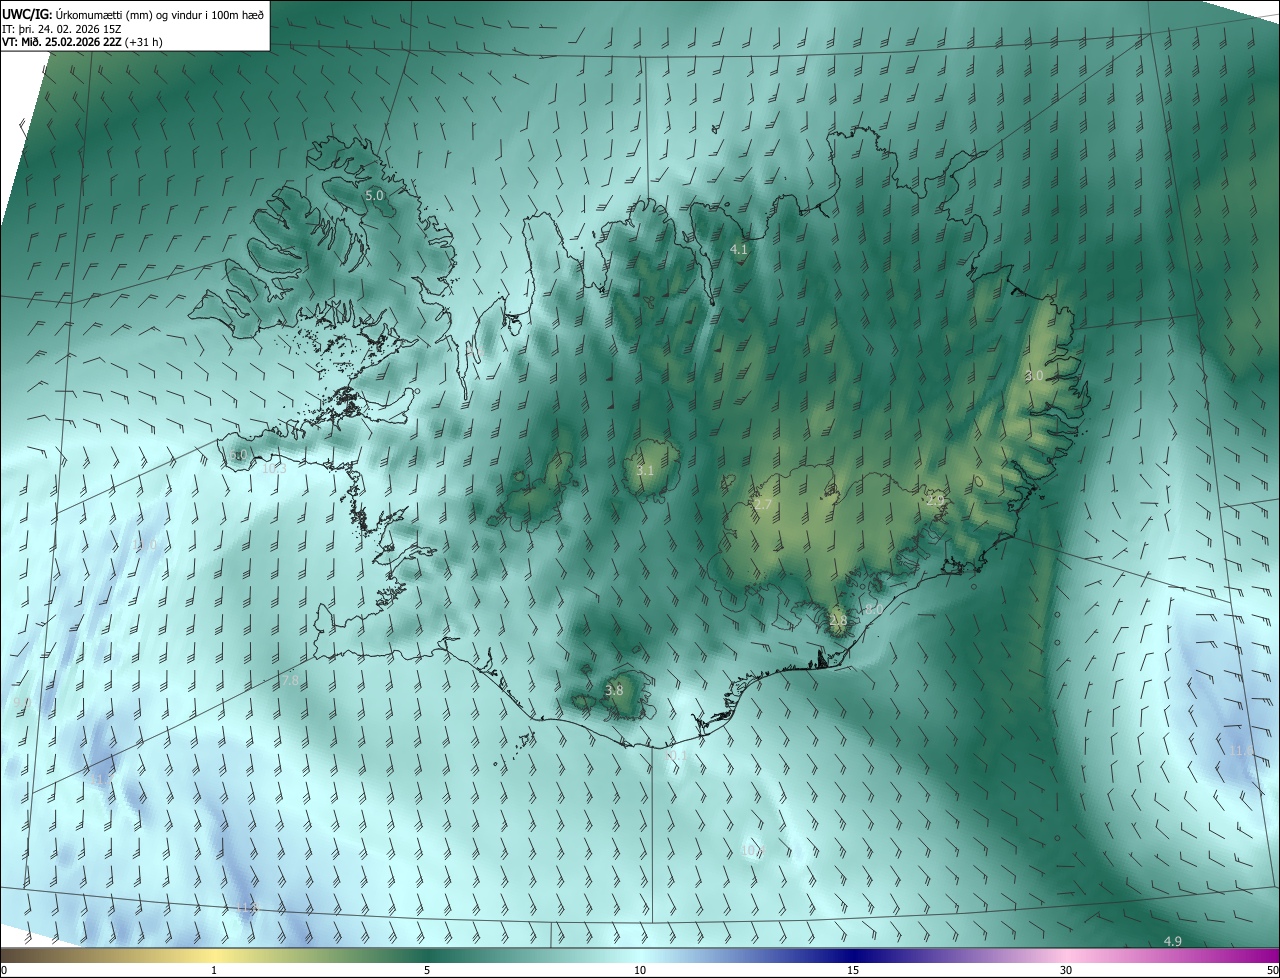The height and width of the screenshot is (978, 1280).
Task: Click the 10.1 value off the south coast
Action: tap(678, 756)
